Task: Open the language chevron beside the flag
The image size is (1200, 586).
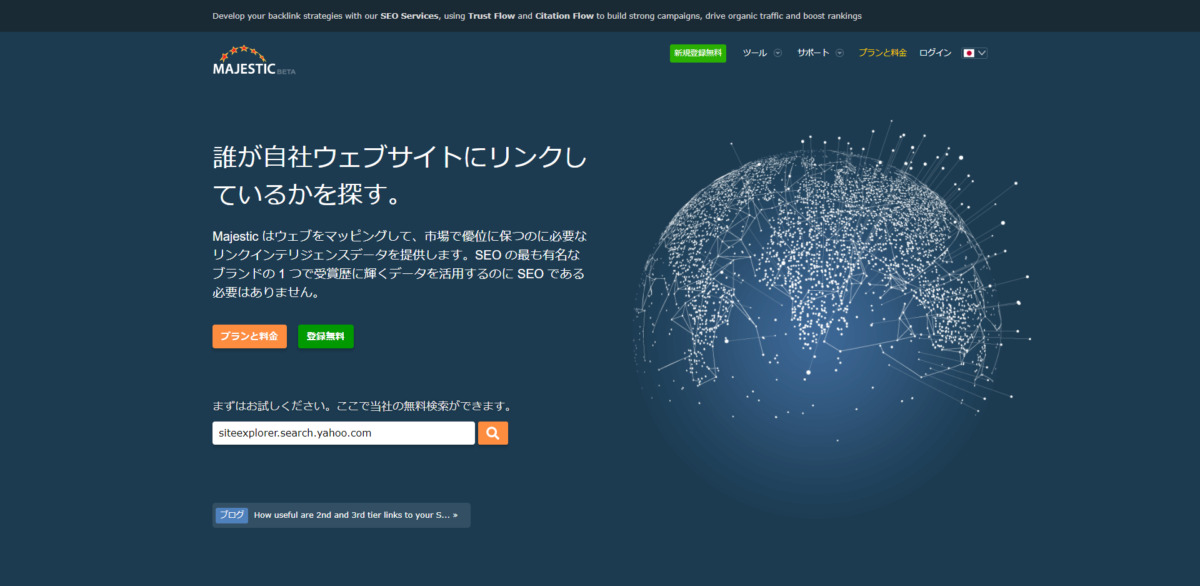Action: coord(982,53)
